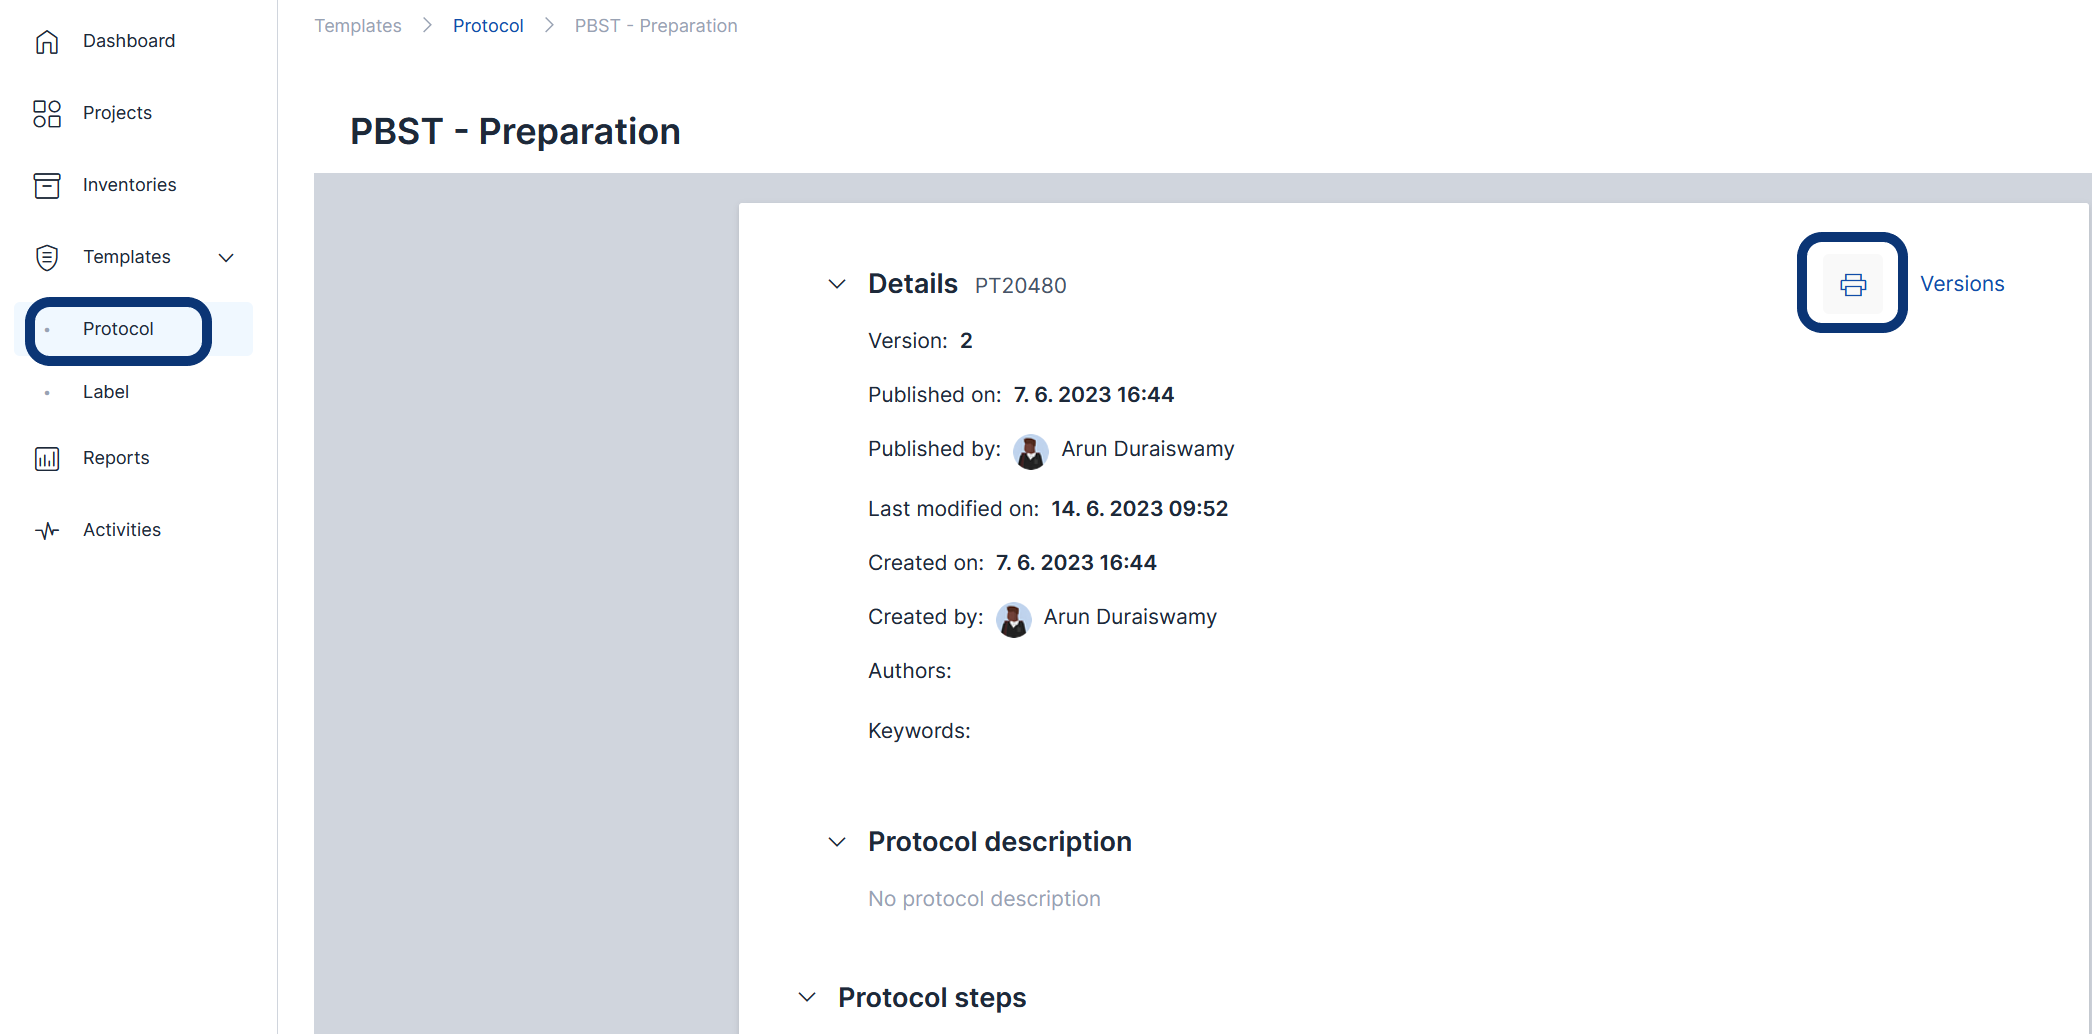
Task: Go to Protocol via breadcrumb
Action: (488, 26)
